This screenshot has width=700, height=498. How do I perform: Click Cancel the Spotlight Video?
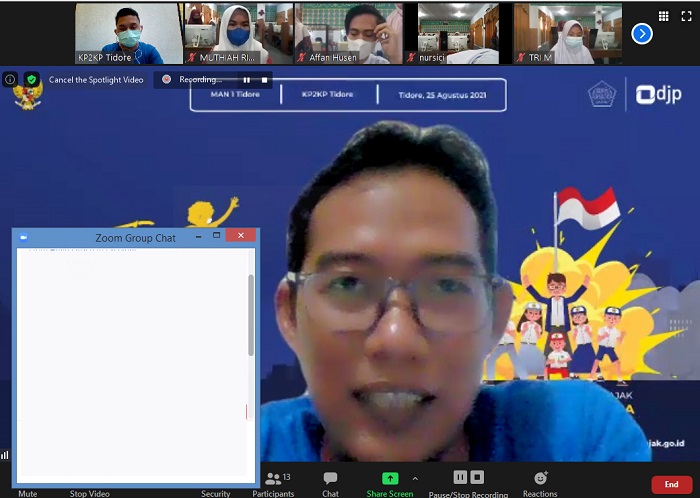pyautogui.click(x=96, y=79)
